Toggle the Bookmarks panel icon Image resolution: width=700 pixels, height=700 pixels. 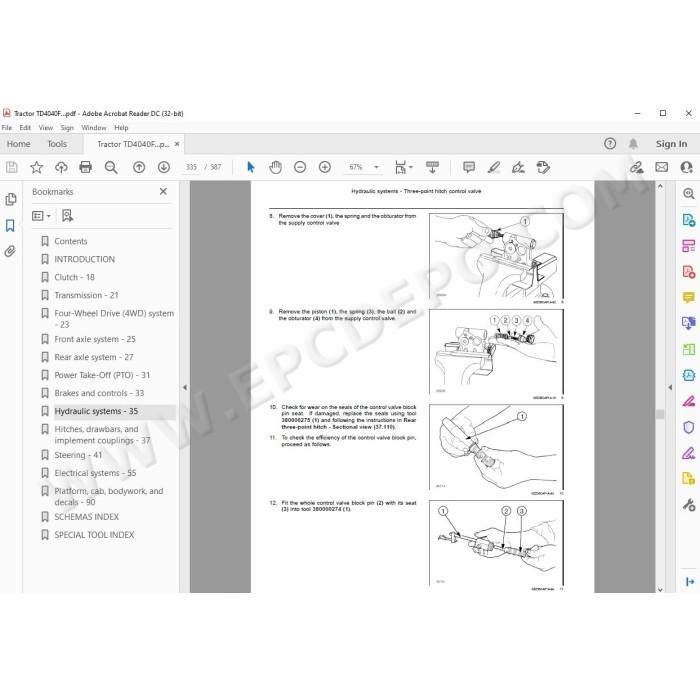10,225
